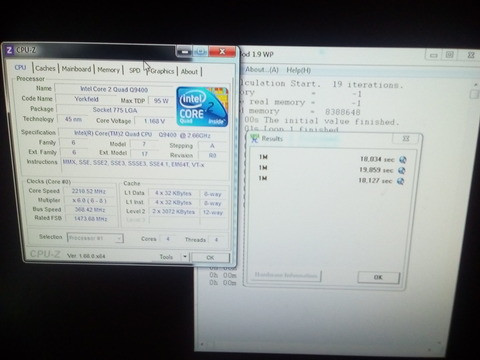Open the Mainboard tab in CPU-Z
The width and height of the screenshot is (480, 360).
click(x=76, y=69)
